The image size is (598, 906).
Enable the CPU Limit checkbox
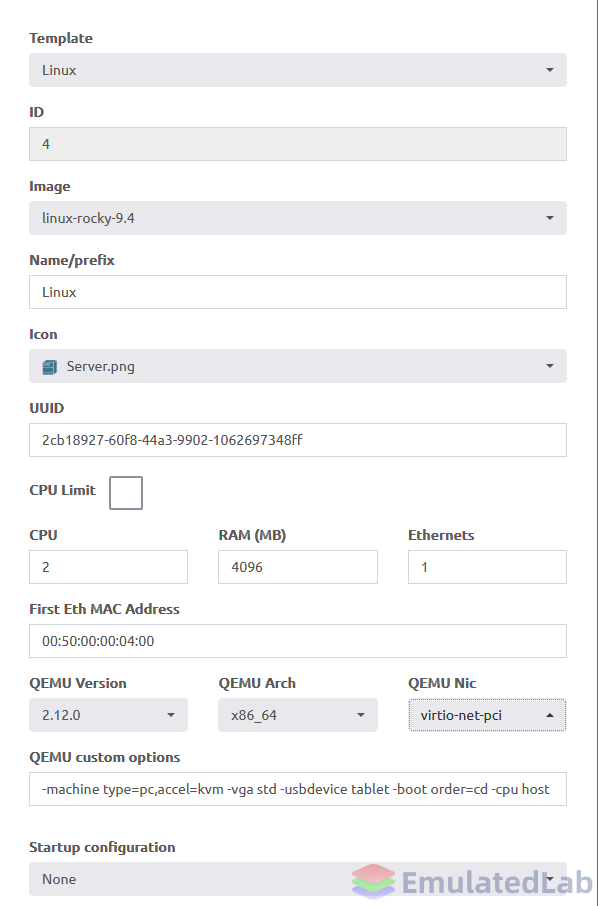126,493
